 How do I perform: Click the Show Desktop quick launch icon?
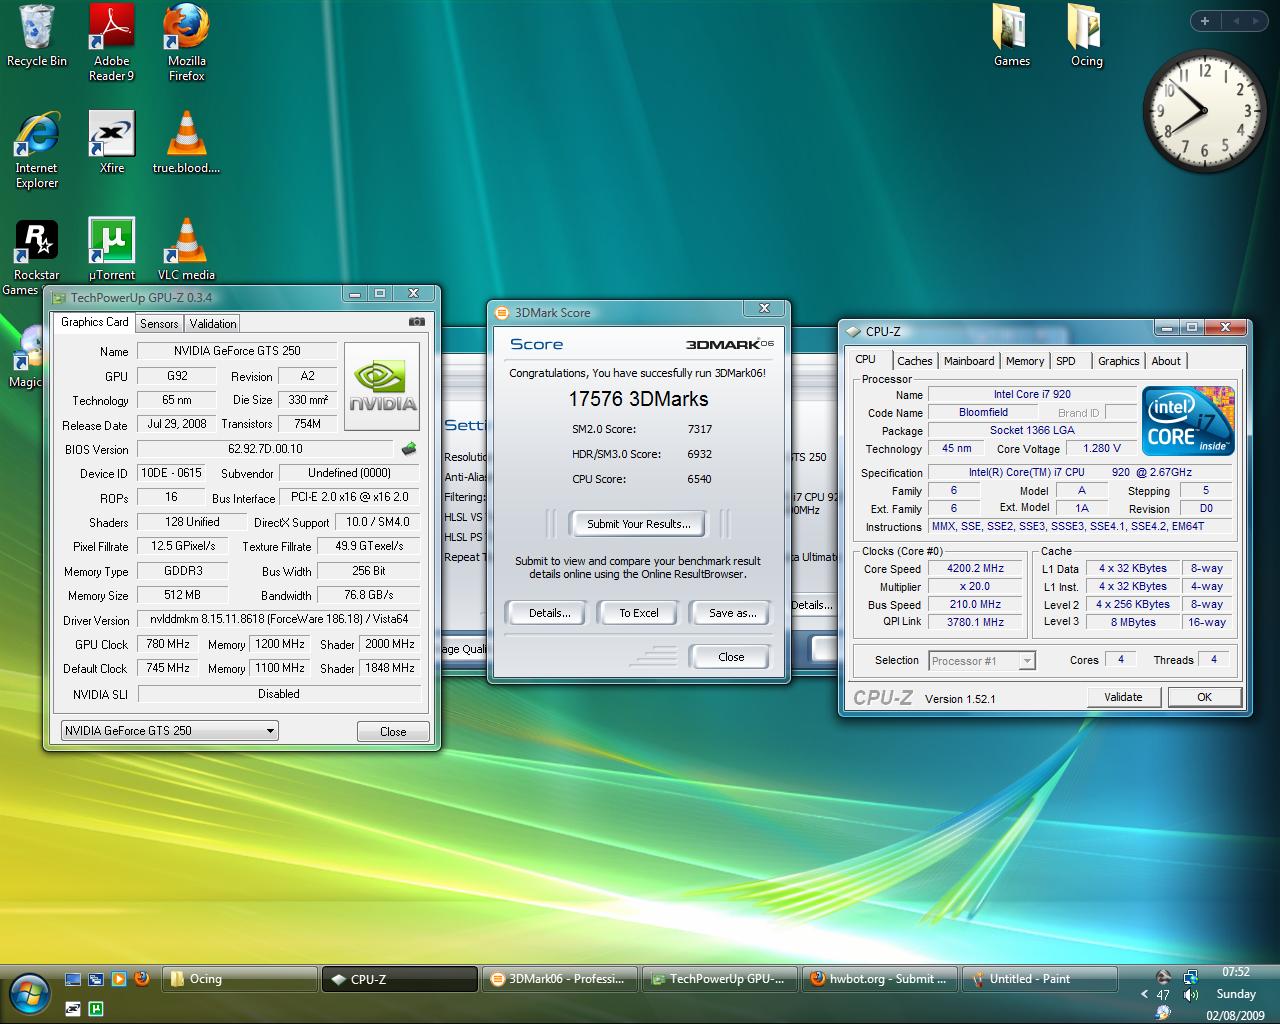click(x=73, y=979)
